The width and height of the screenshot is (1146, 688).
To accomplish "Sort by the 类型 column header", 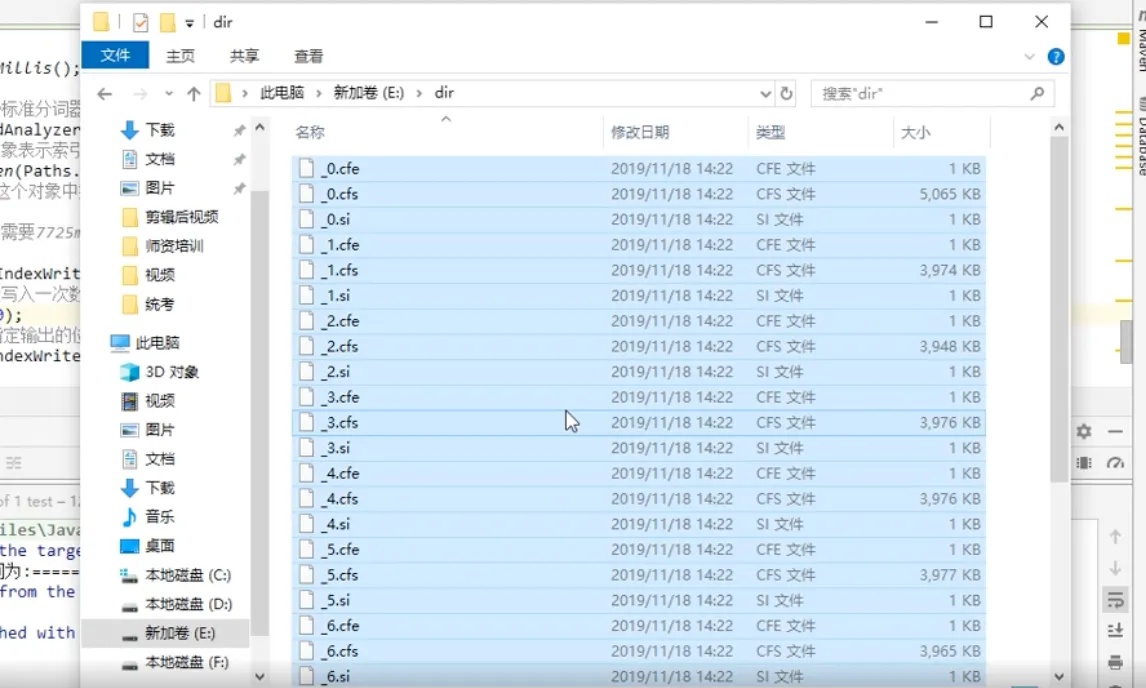I will tap(770, 132).
